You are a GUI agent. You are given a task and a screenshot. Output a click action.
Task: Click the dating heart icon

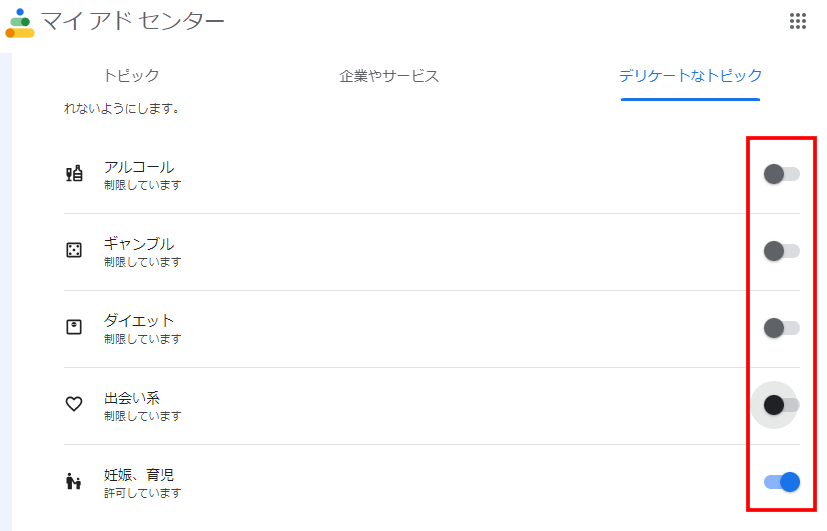pyautogui.click(x=74, y=405)
